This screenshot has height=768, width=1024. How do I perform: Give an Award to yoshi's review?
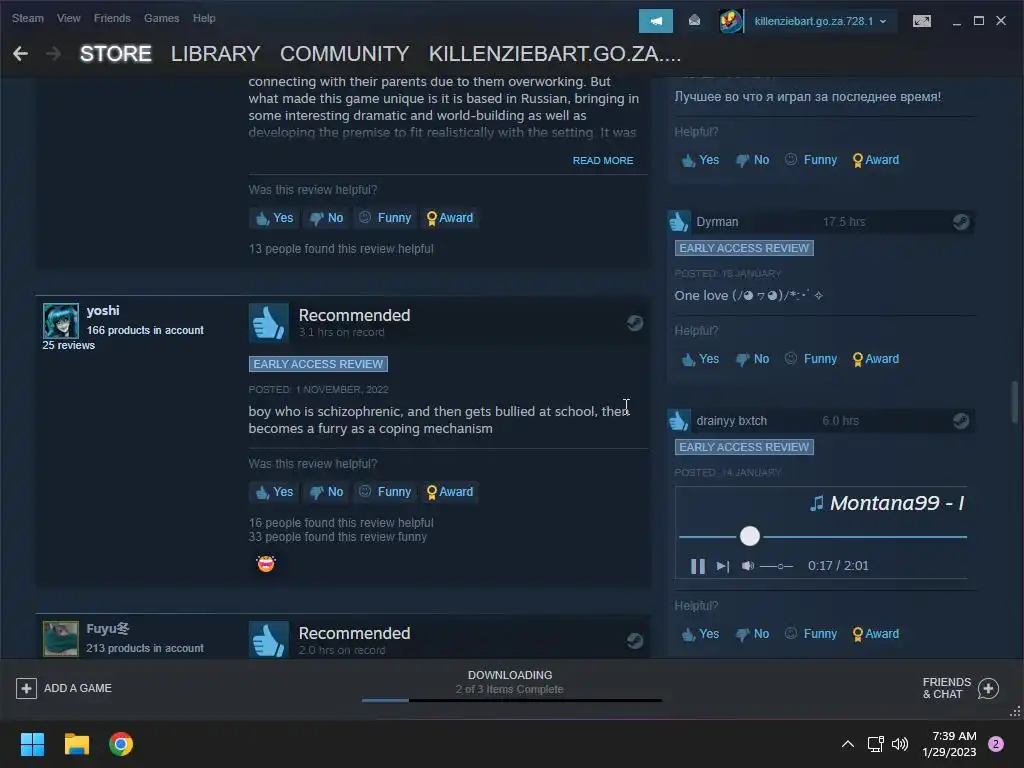click(449, 492)
